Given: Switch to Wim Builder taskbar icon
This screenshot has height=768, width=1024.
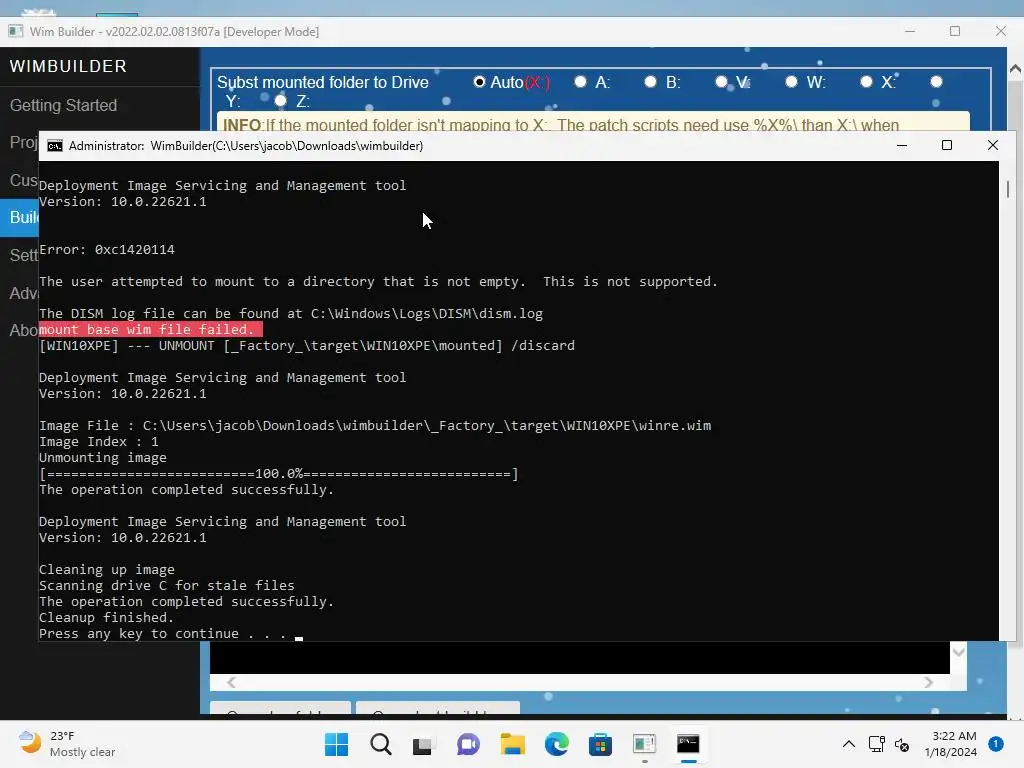Looking at the screenshot, I should click(x=644, y=744).
